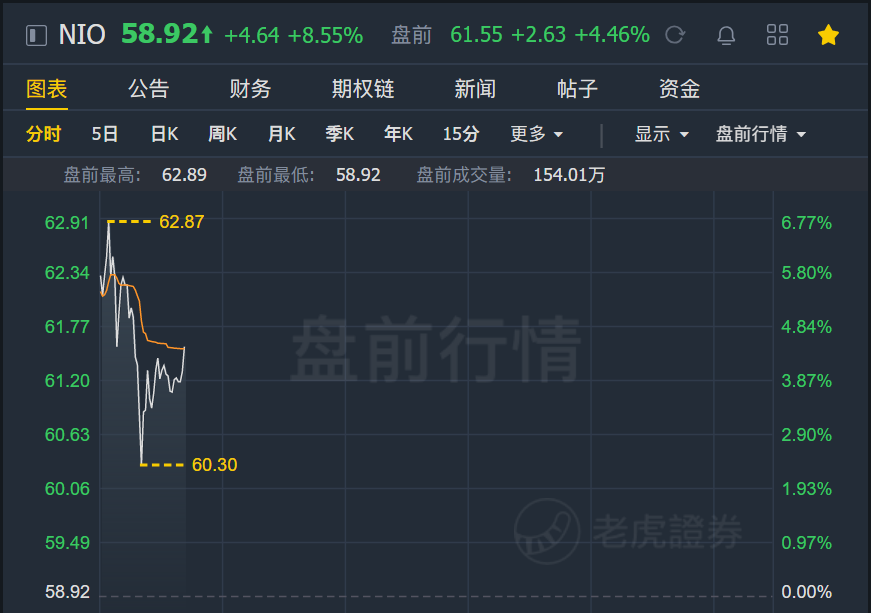Switch to the 财务 tab
The image size is (871, 613).
click(x=250, y=89)
